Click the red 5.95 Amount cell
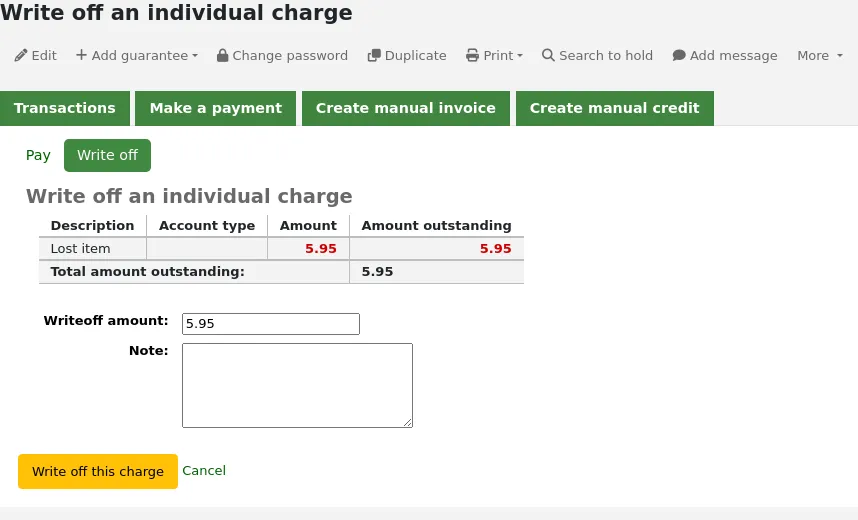Viewport: 858px width, 520px height. [321, 249]
